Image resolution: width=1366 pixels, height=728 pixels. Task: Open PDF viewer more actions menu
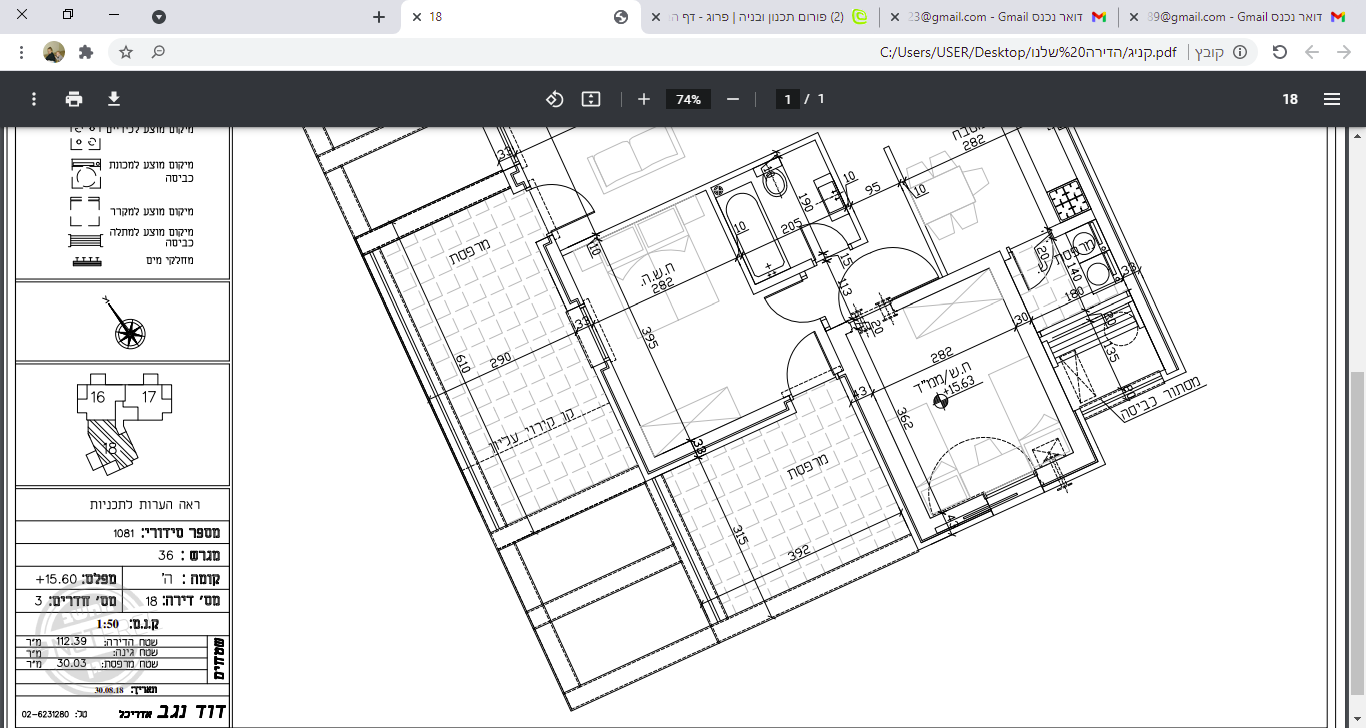pyautogui.click(x=34, y=99)
